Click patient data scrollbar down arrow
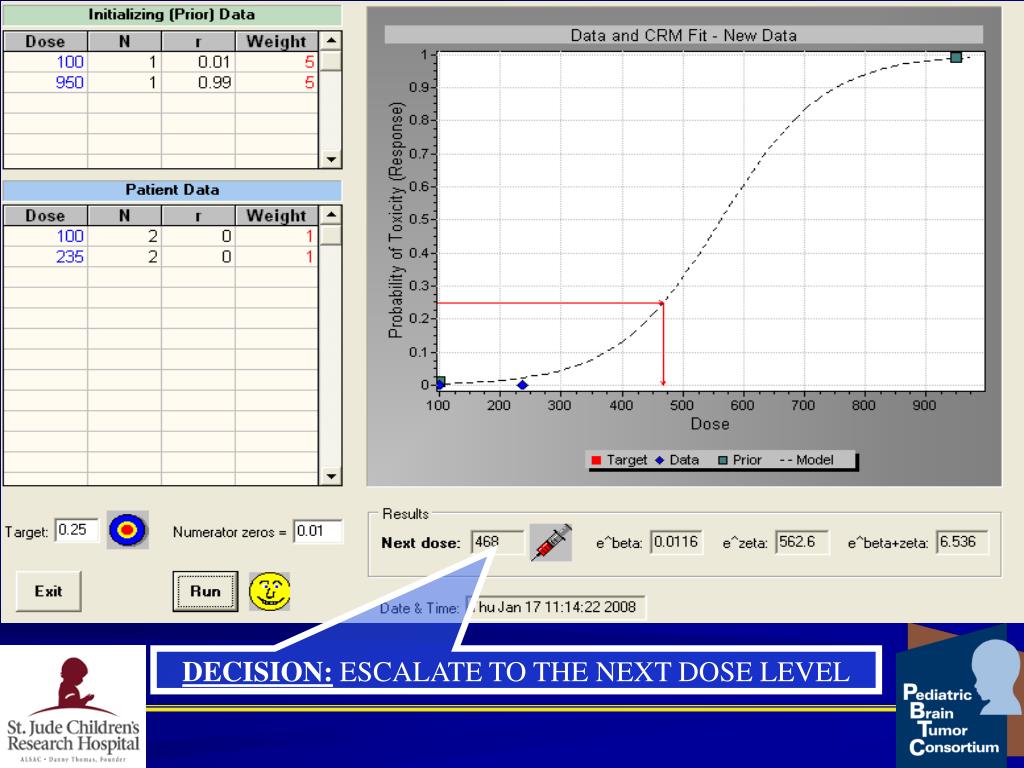Image resolution: width=1024 pixels, height=768 pixels. pos(331,476)
